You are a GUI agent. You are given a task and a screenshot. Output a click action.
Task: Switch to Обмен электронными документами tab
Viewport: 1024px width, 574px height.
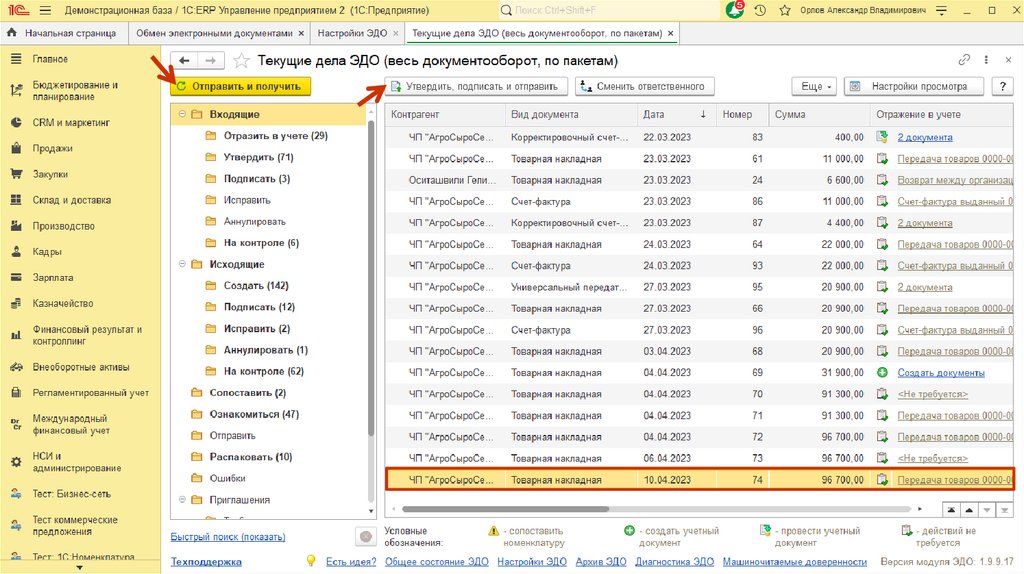(x=216, y=33)
